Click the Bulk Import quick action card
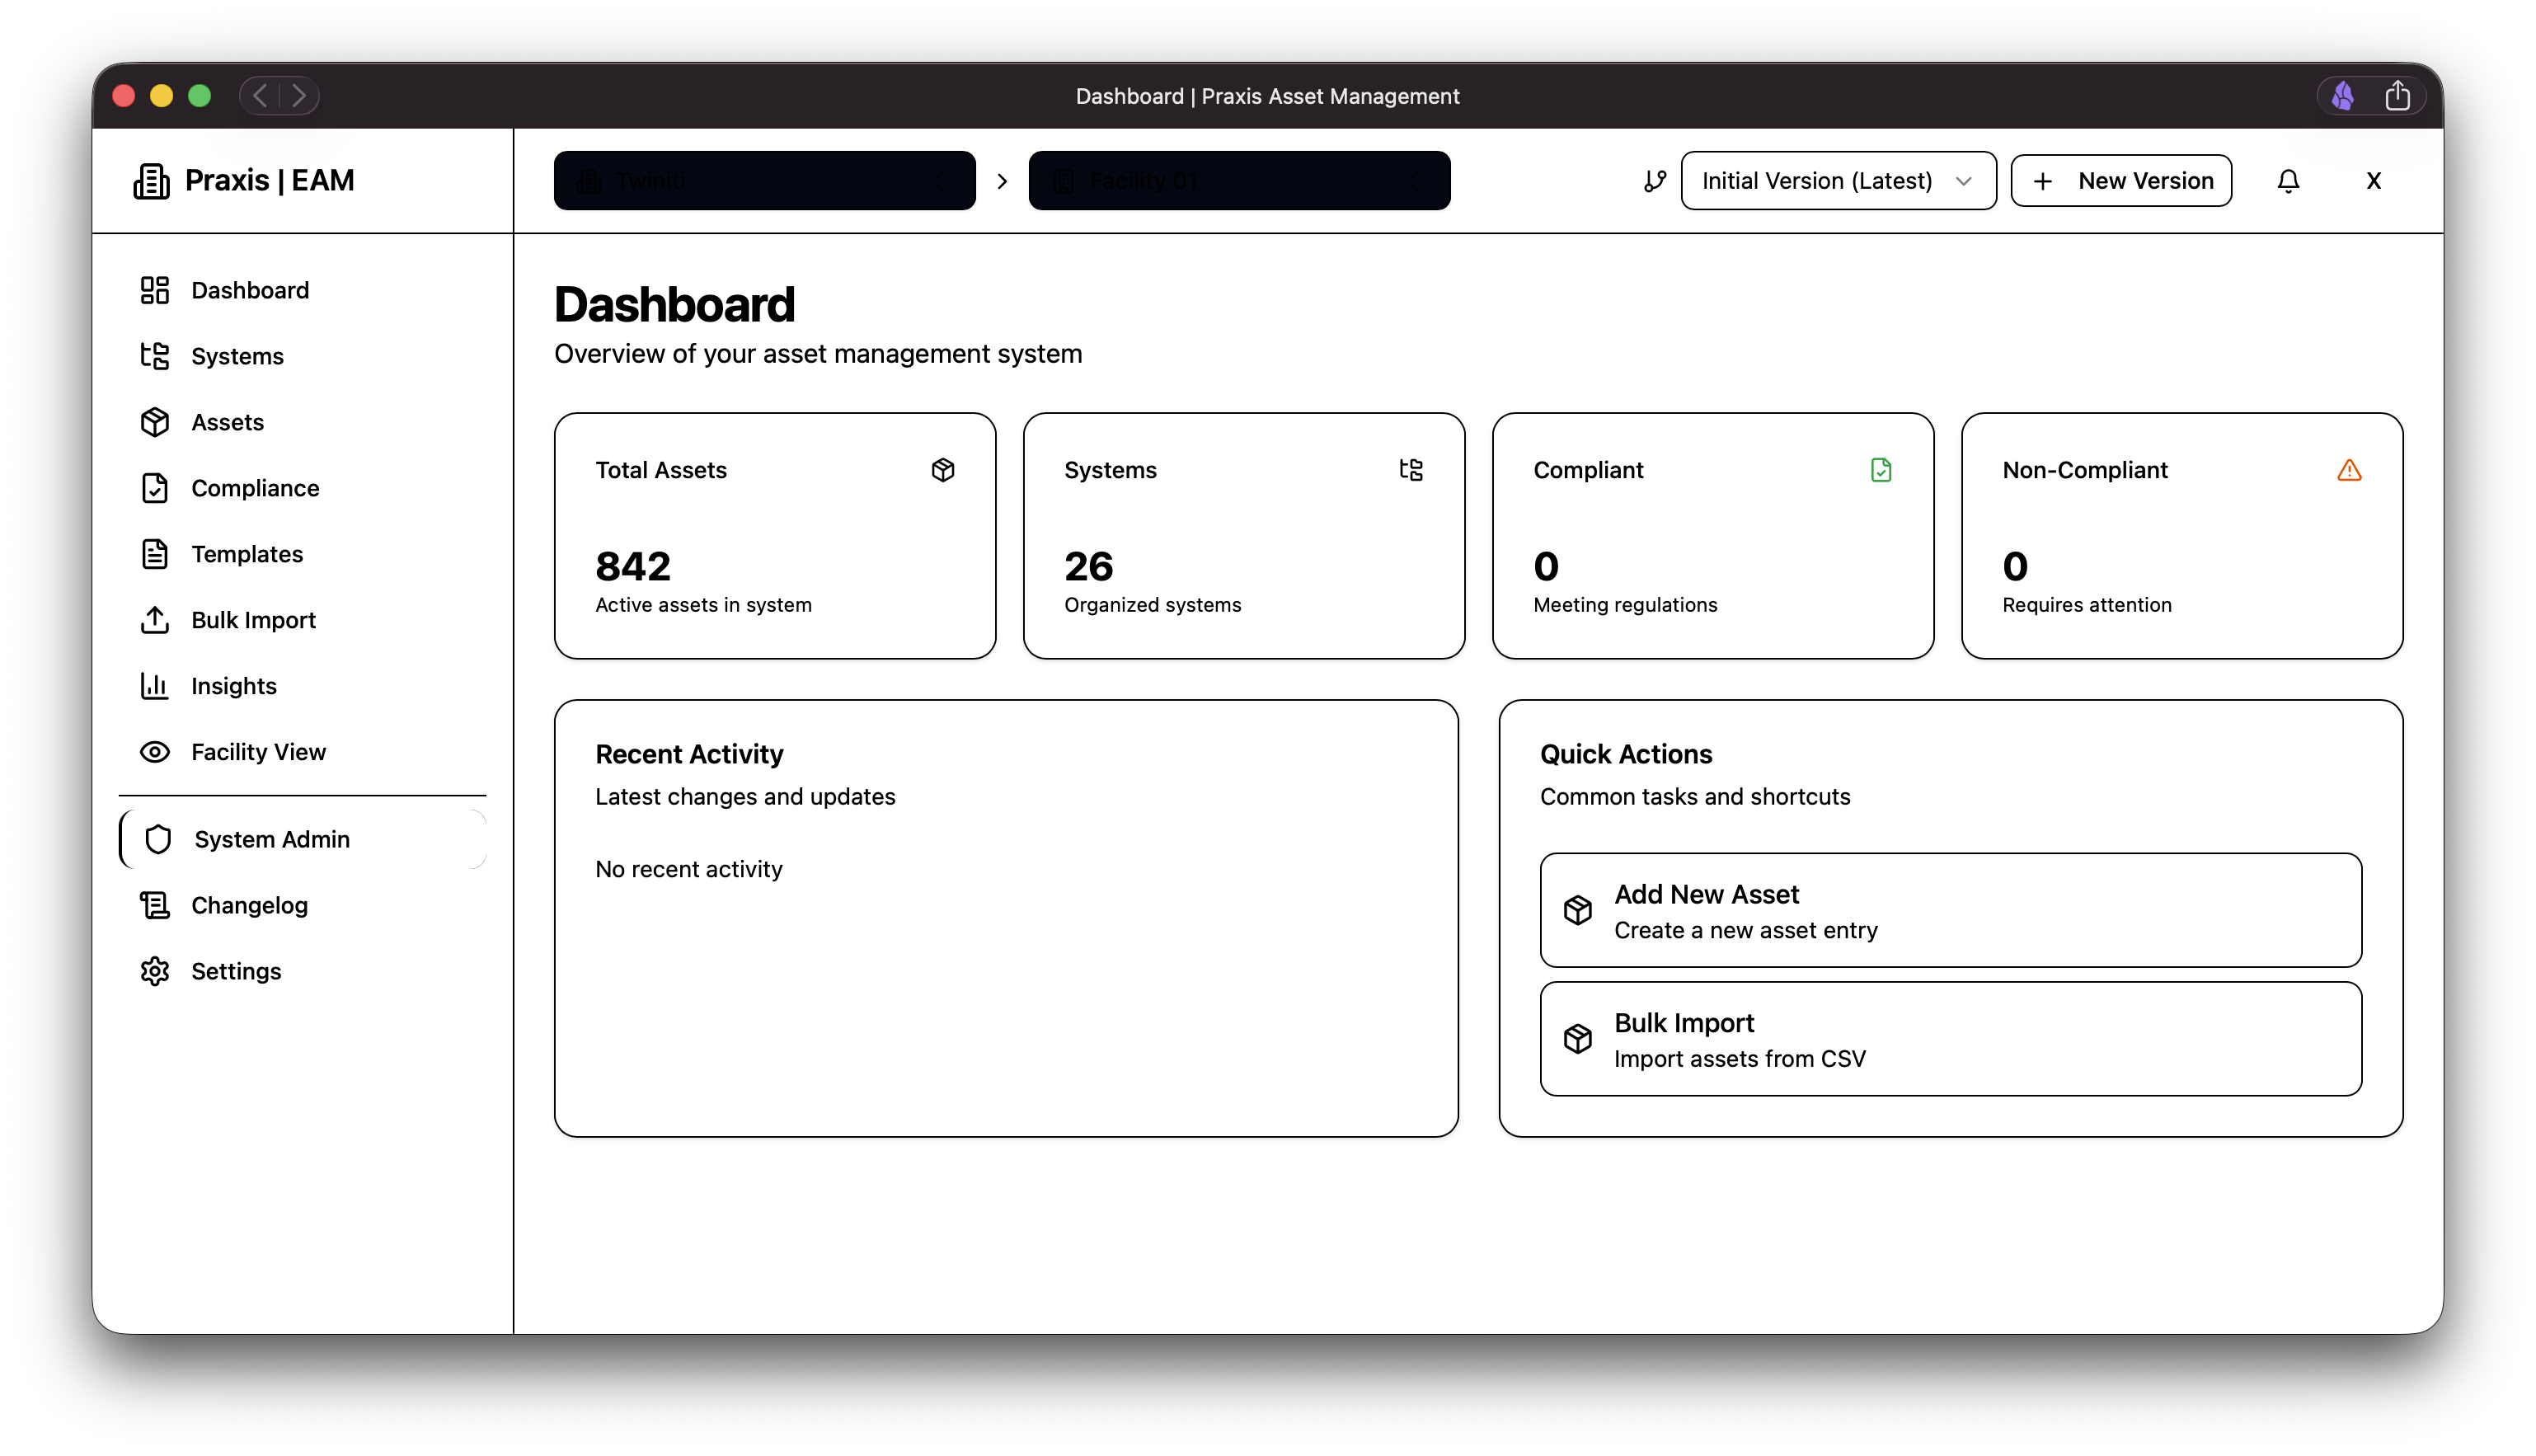The width and height of the screenshot is (2536, 1456). point(1950,1039)
